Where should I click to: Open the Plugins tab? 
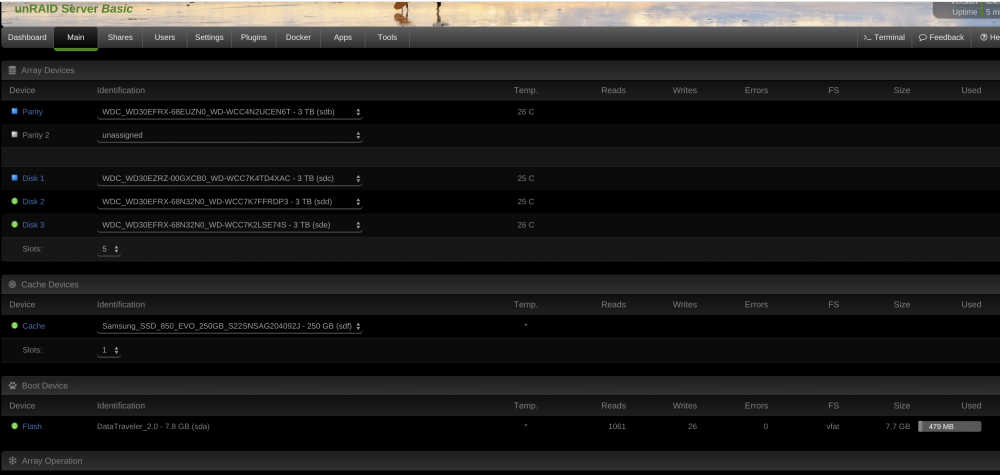click(x=254, y=38)
